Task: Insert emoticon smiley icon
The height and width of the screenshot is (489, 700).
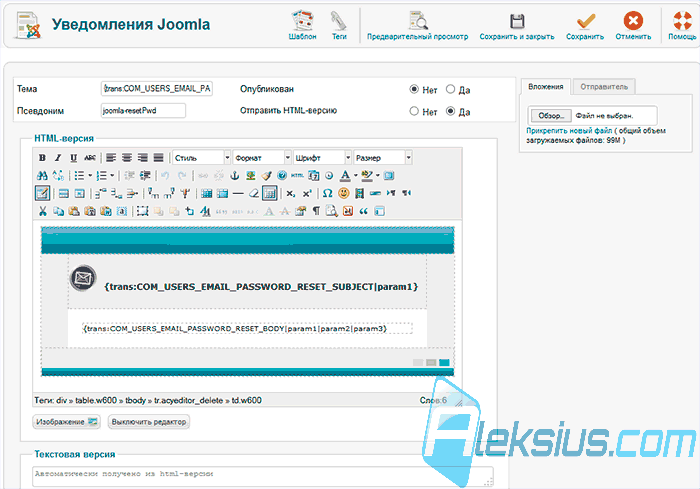Action: tap(343, 193)
